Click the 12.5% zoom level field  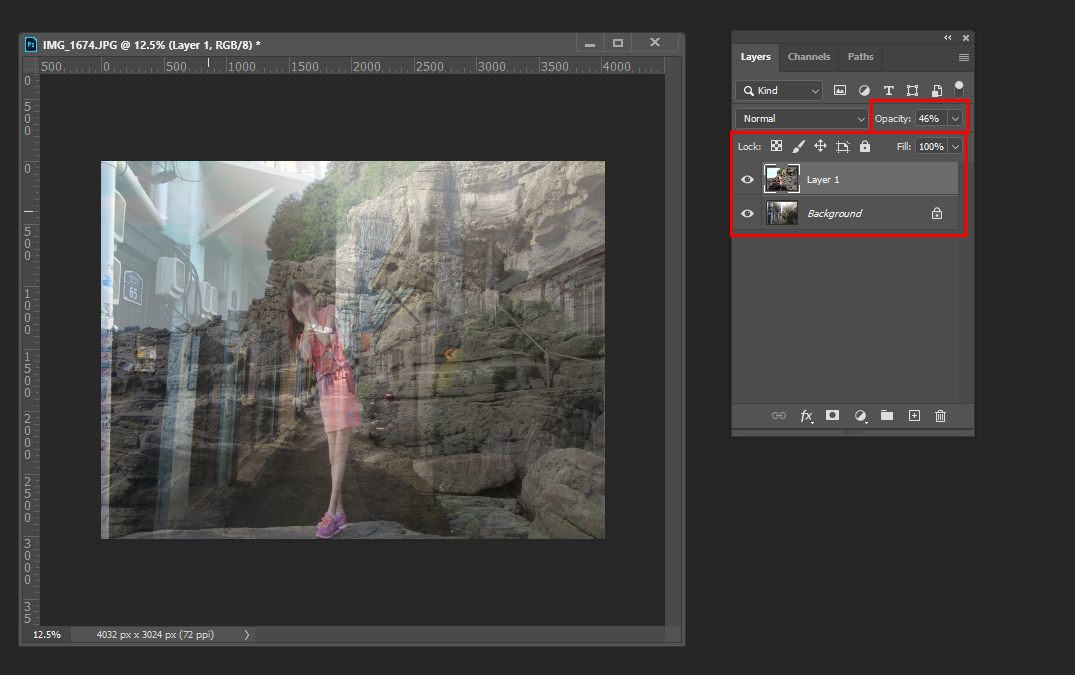[47, 635]
